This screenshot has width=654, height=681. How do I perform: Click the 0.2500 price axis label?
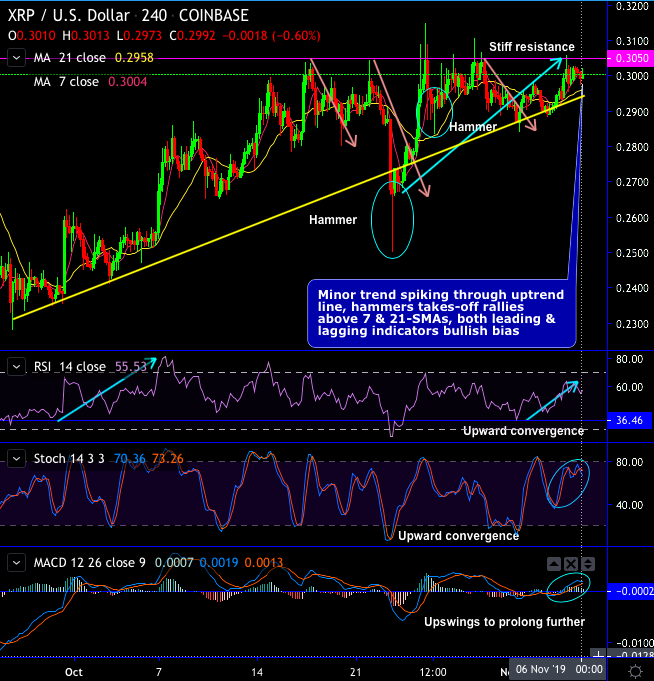(x=632, y=253)
